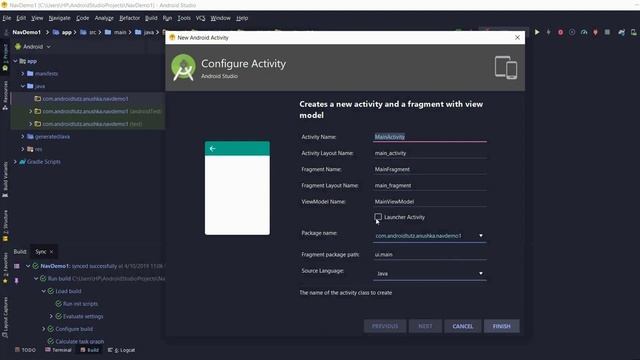Click the PREVIOUS button
Screen dimensions: 640x360
pos(384,326)
